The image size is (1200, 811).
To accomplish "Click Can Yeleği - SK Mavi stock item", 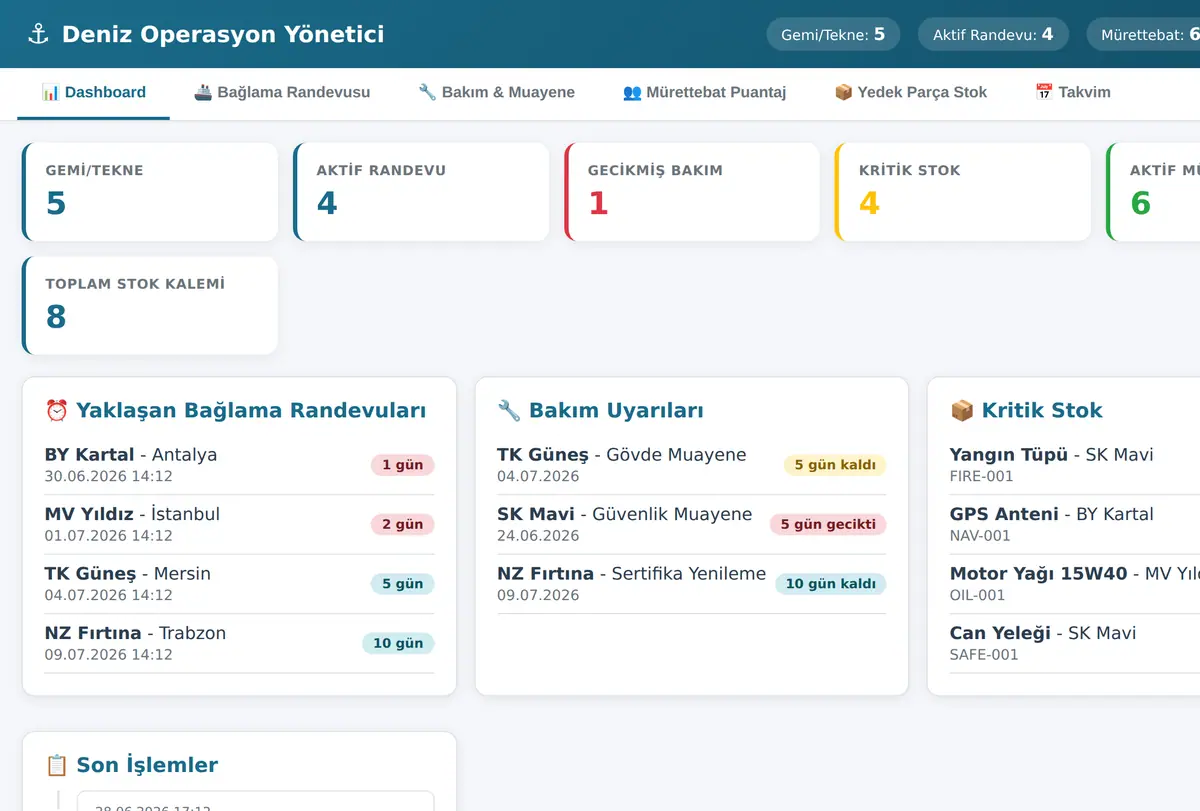I will pyautogui.click(x=1075, y=643).
